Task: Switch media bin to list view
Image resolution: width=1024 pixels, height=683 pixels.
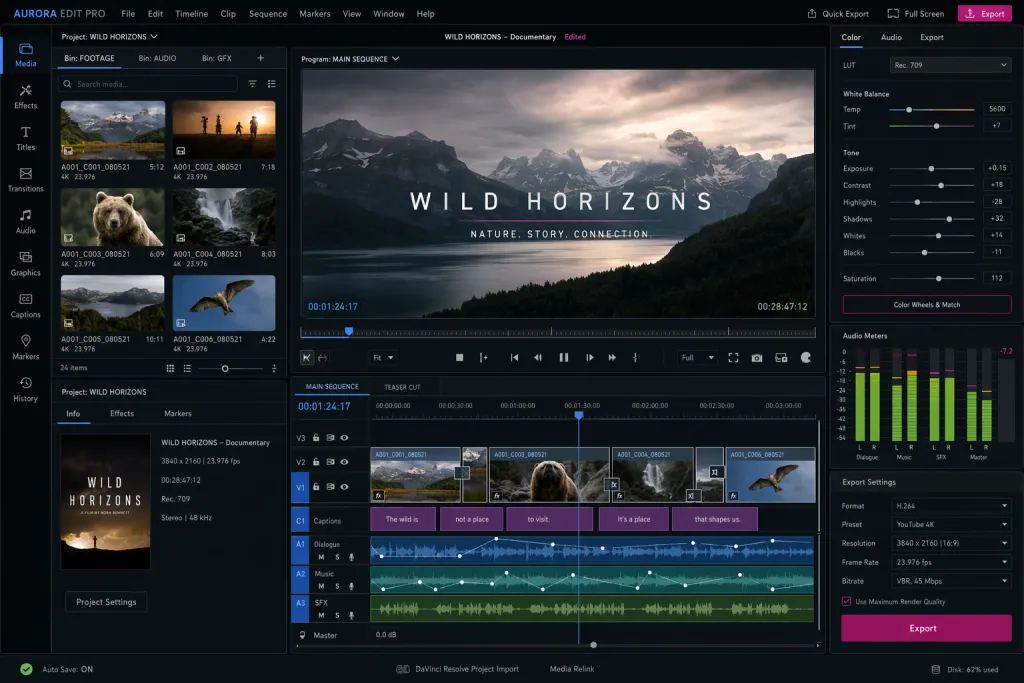Action: 187,368
